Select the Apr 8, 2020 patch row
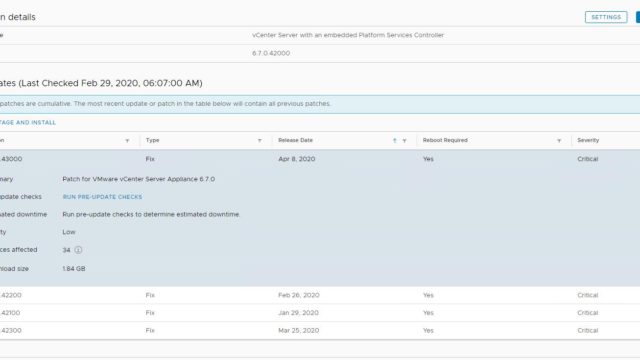This screenshot has height=360, width=640. [320, 159]
